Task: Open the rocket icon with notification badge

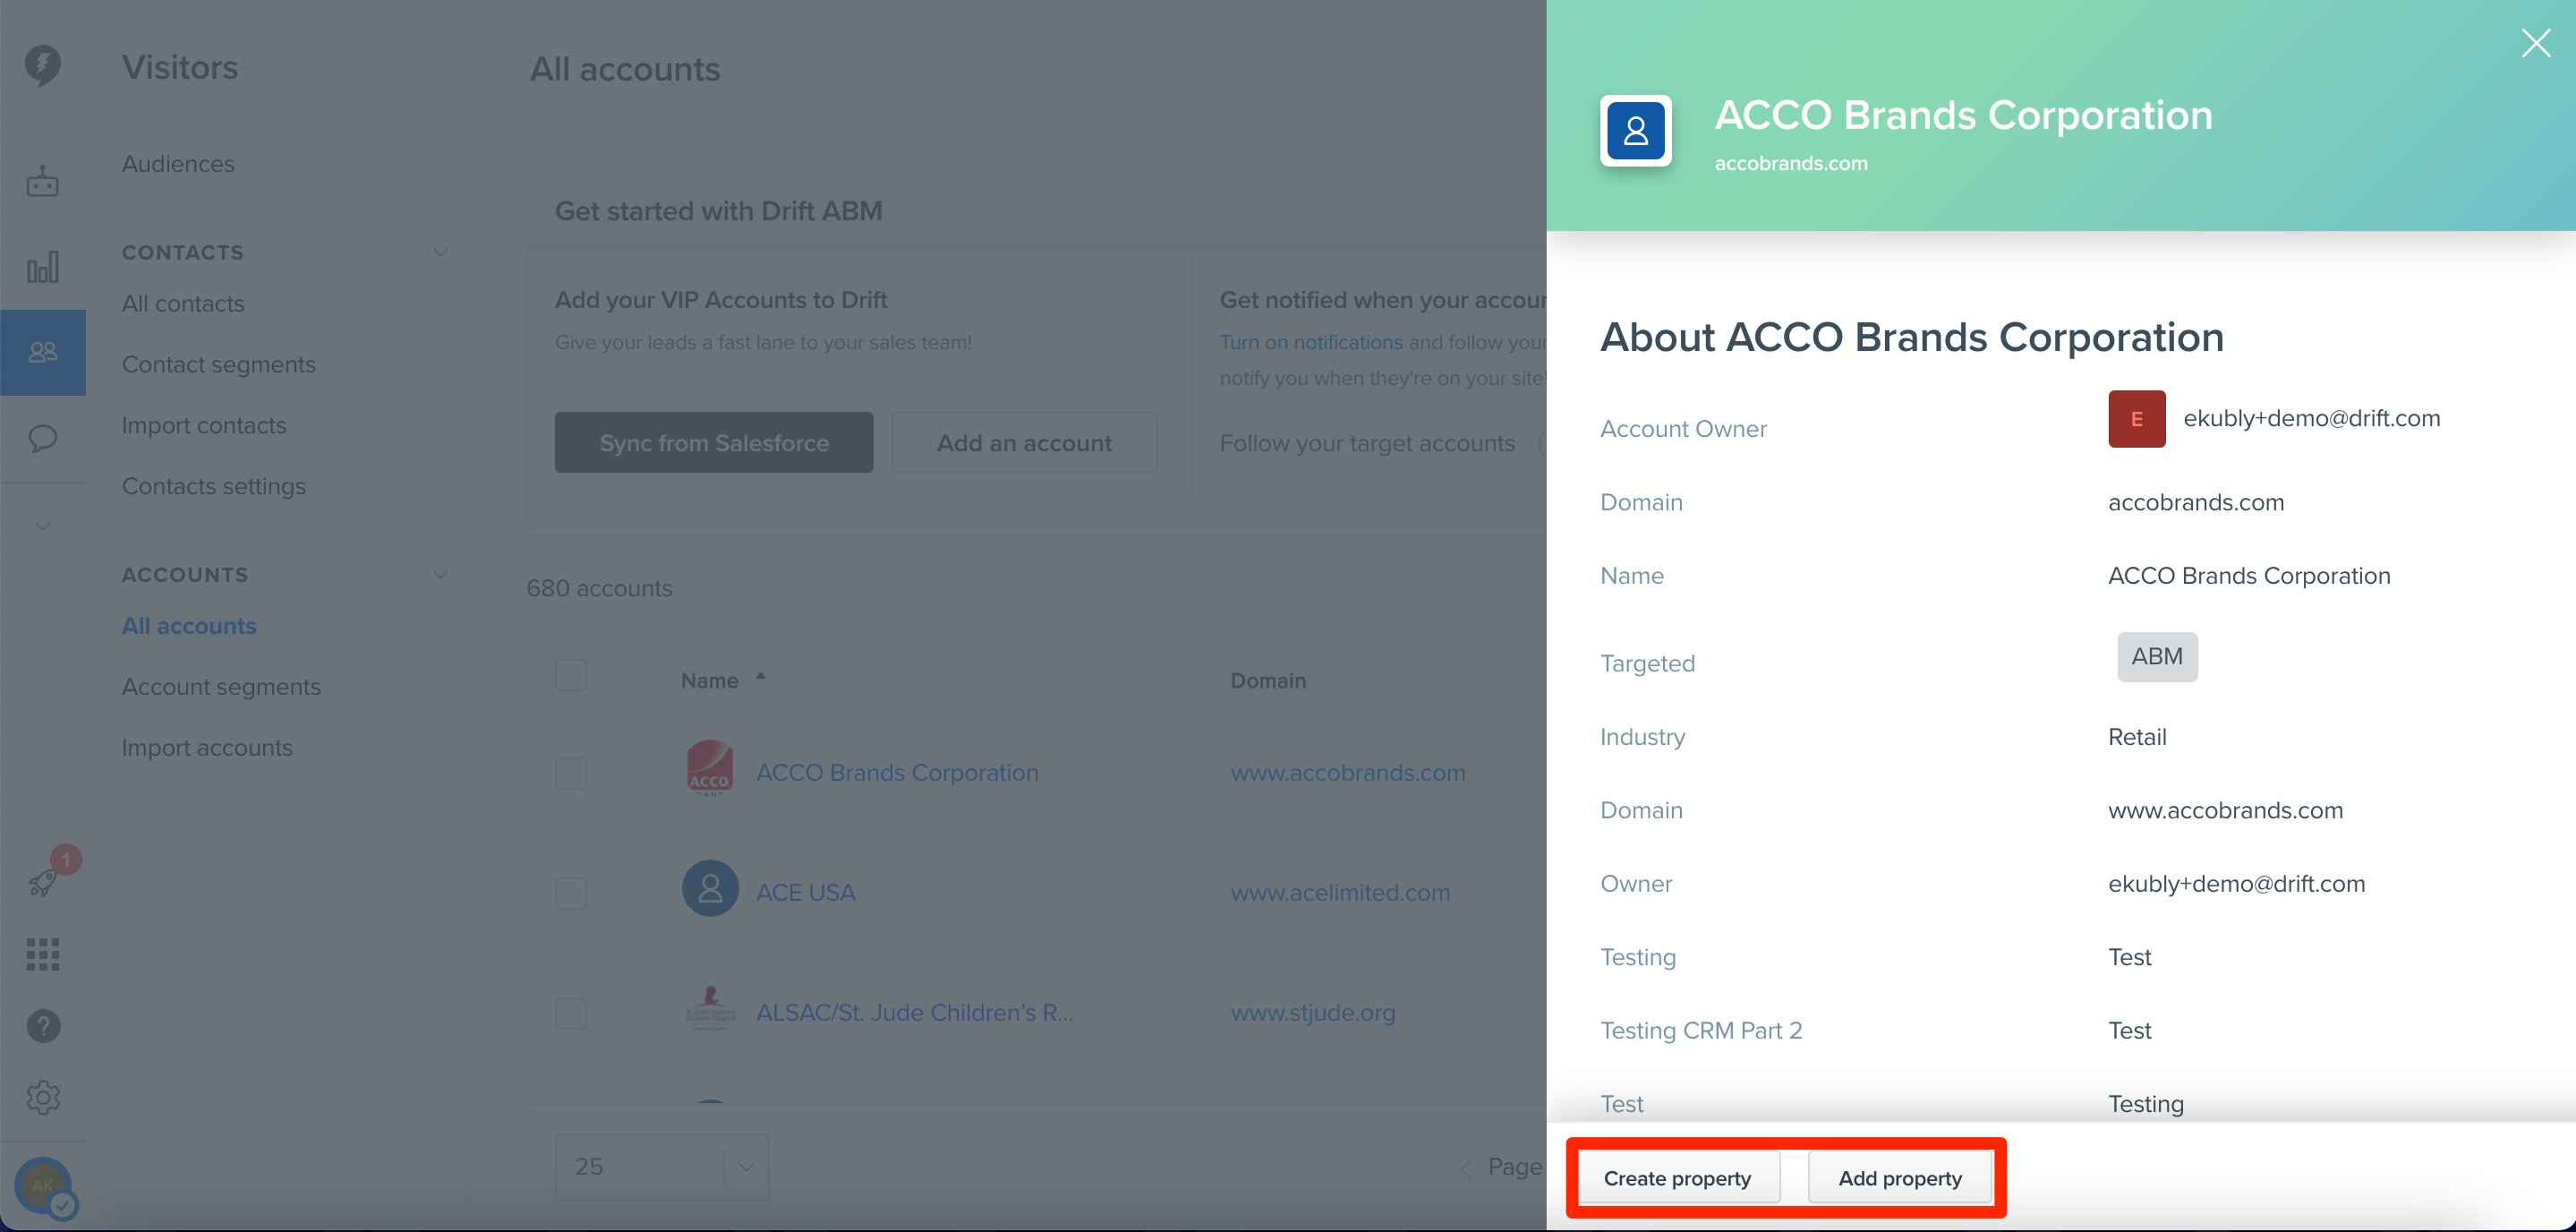Action: (44, 880)
